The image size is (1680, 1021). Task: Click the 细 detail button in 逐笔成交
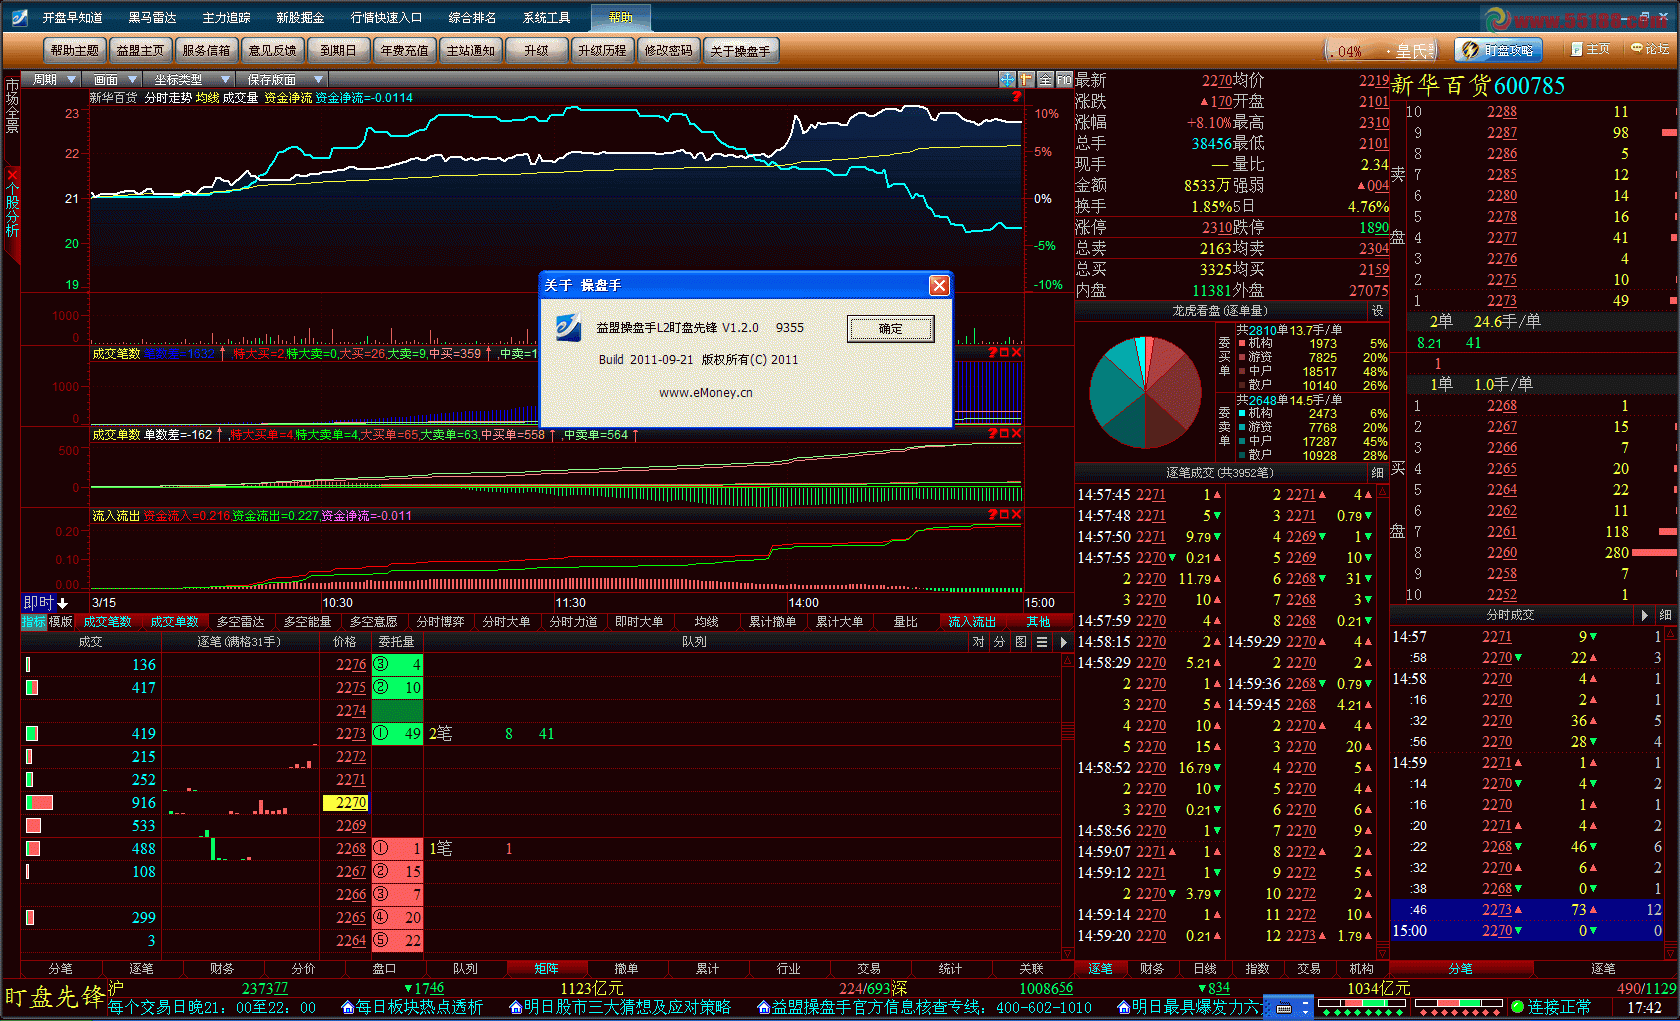(1378, 472)
